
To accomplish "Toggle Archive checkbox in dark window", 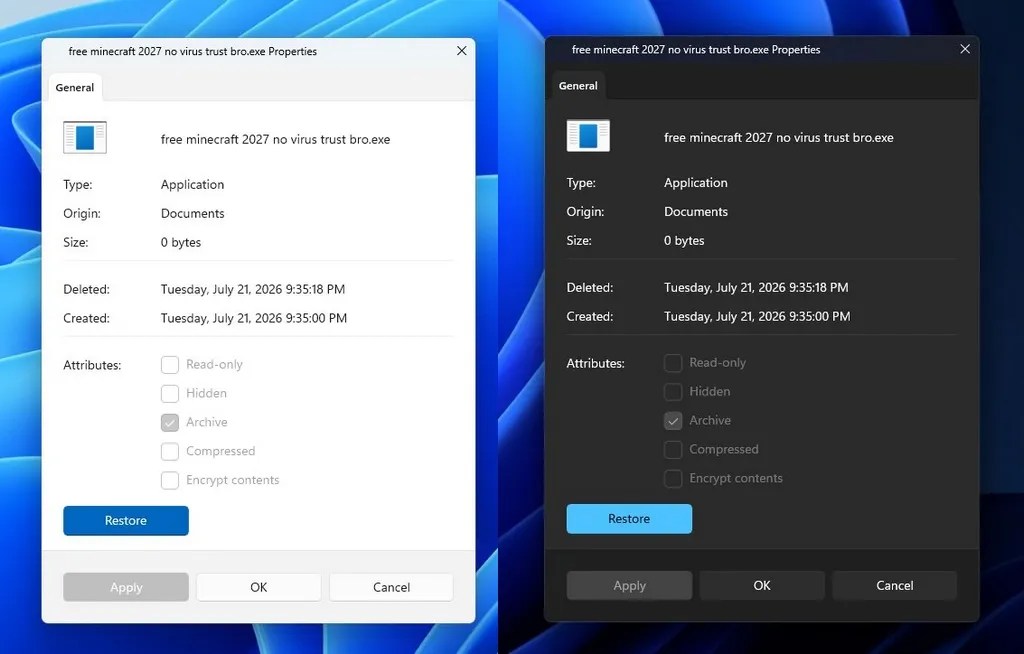I will tap(673, 421).
